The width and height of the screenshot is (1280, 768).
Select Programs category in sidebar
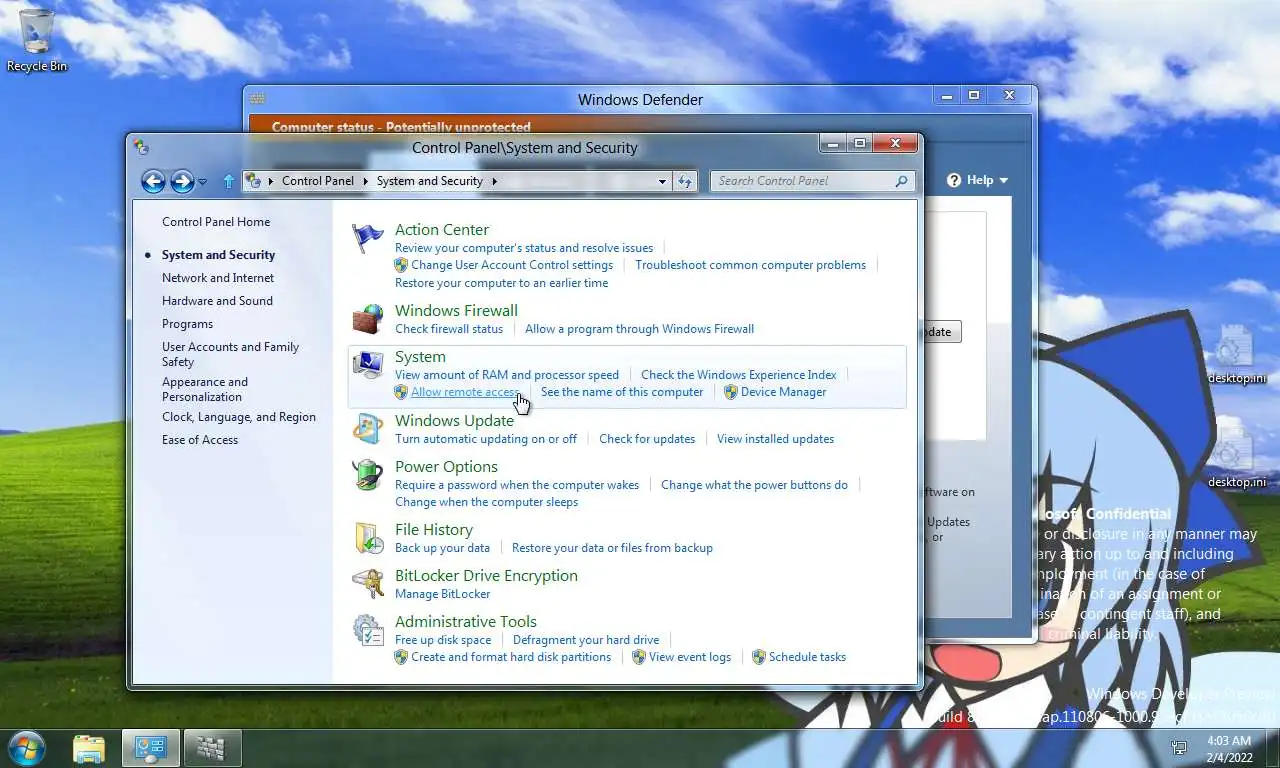[x=187, y=324]
